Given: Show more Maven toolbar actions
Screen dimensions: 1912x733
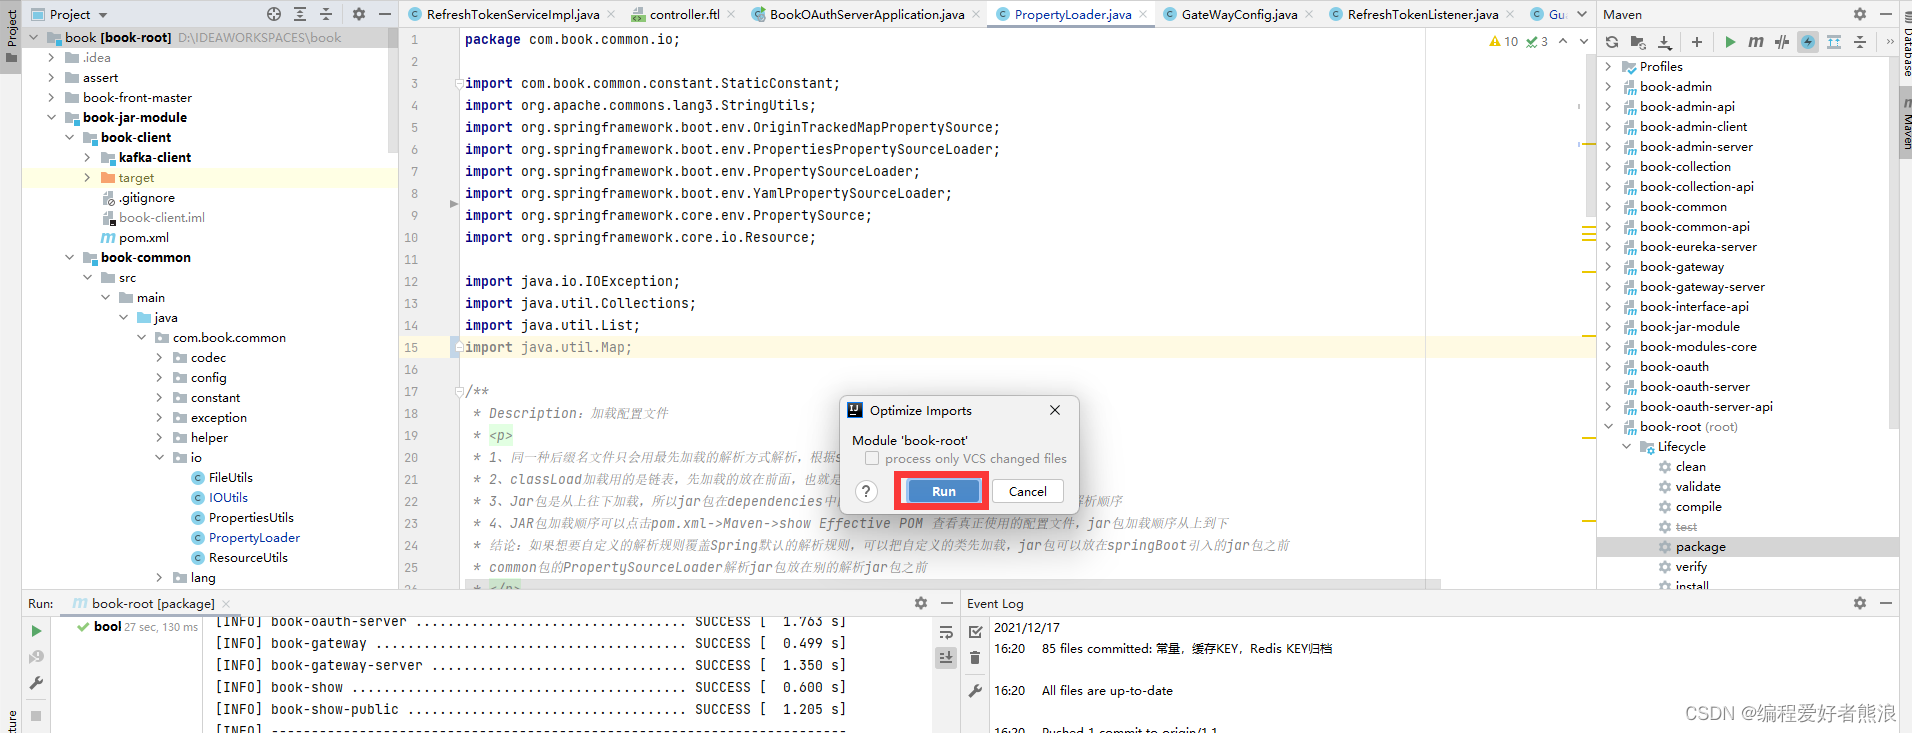Looking at the screenshot, I should coord(1890,42).
